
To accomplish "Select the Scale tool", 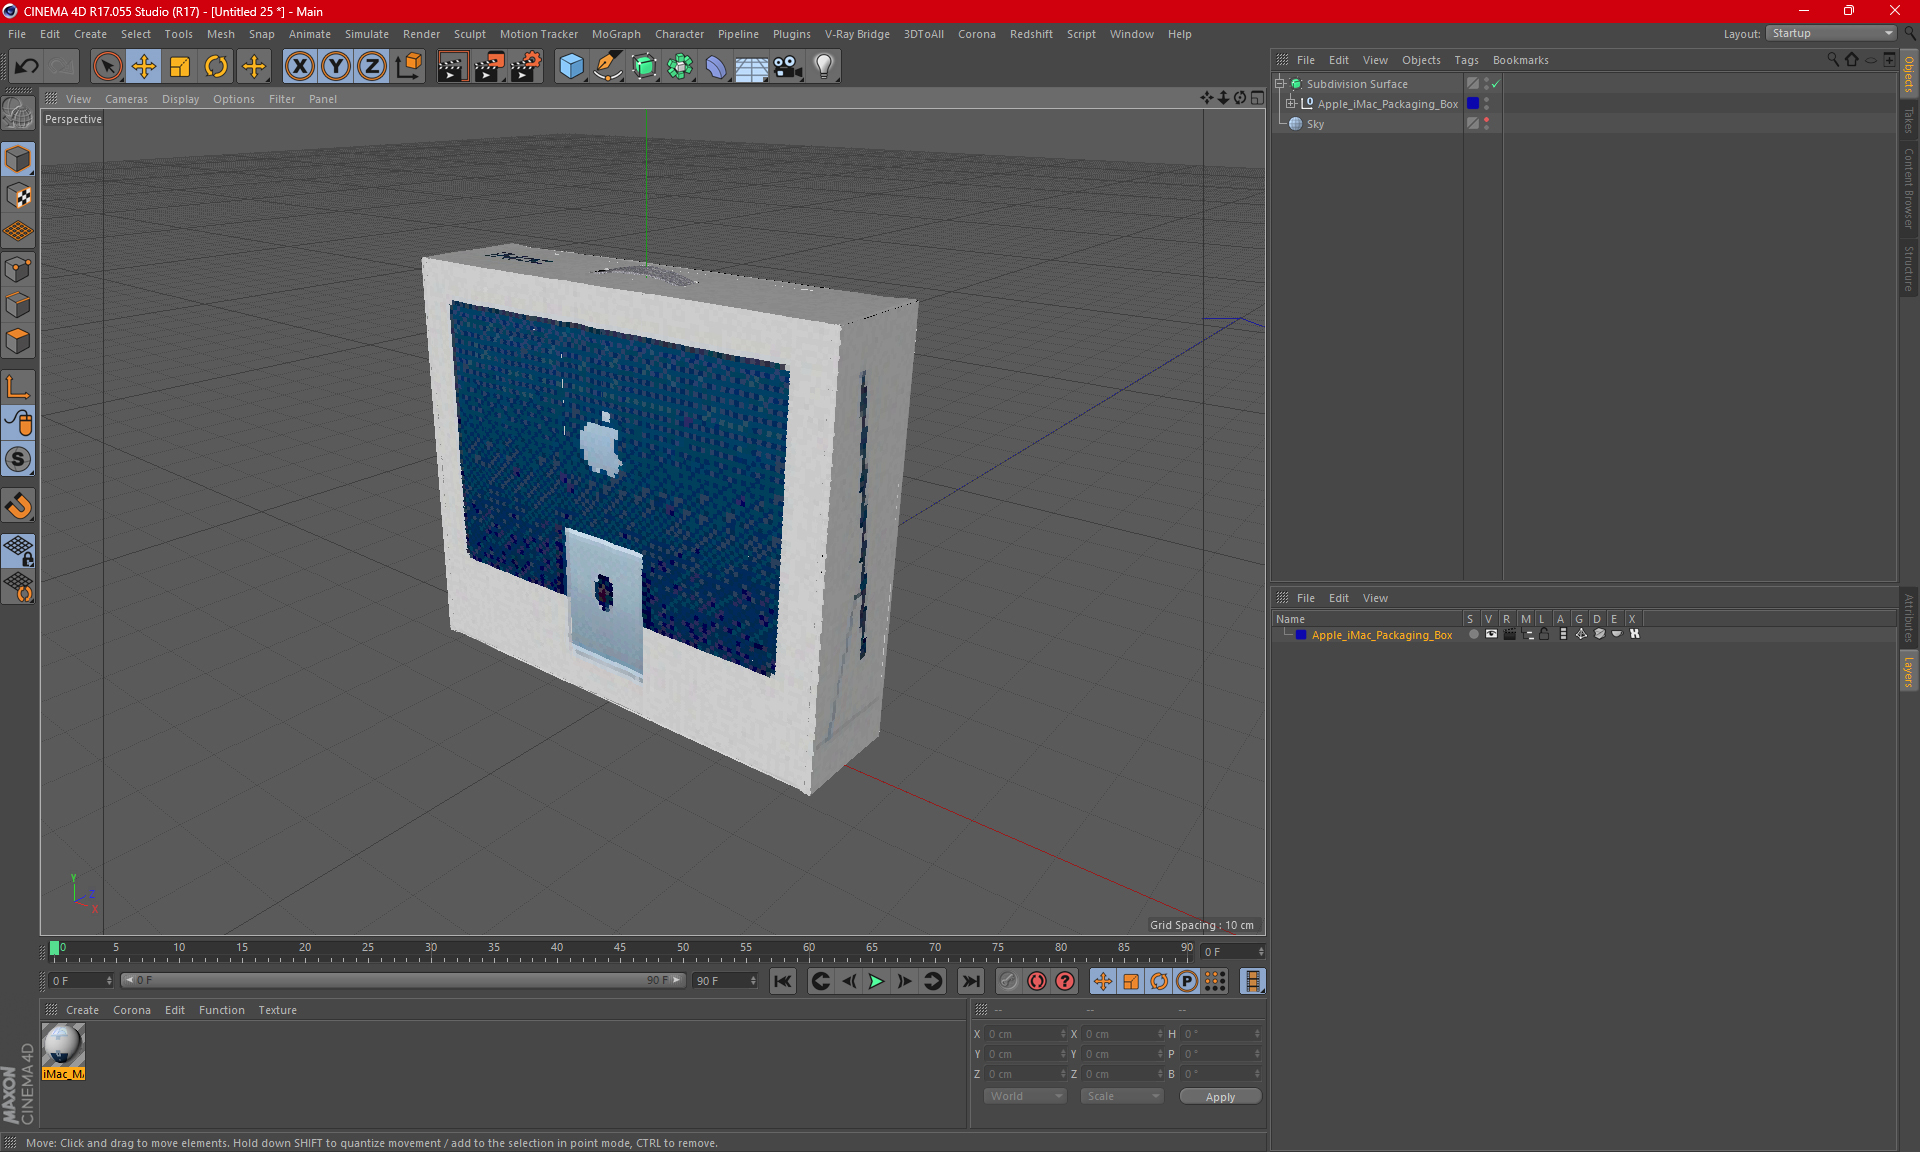I will (x=180, y=67).
